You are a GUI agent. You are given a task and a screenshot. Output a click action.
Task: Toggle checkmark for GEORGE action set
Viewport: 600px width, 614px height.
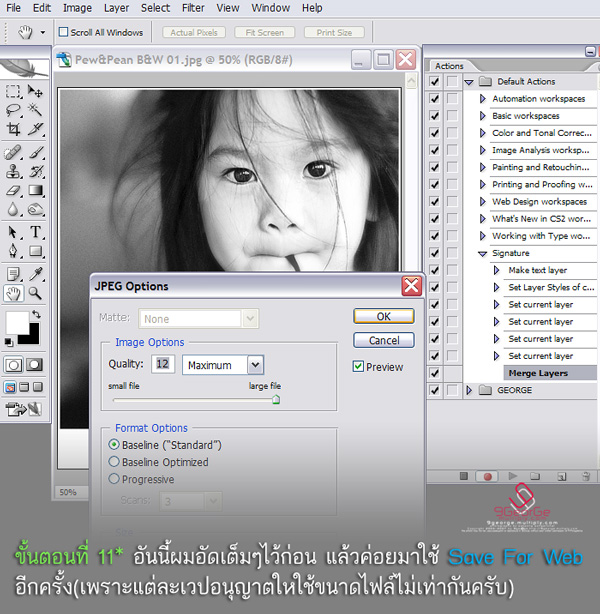[x=434, y=390]
